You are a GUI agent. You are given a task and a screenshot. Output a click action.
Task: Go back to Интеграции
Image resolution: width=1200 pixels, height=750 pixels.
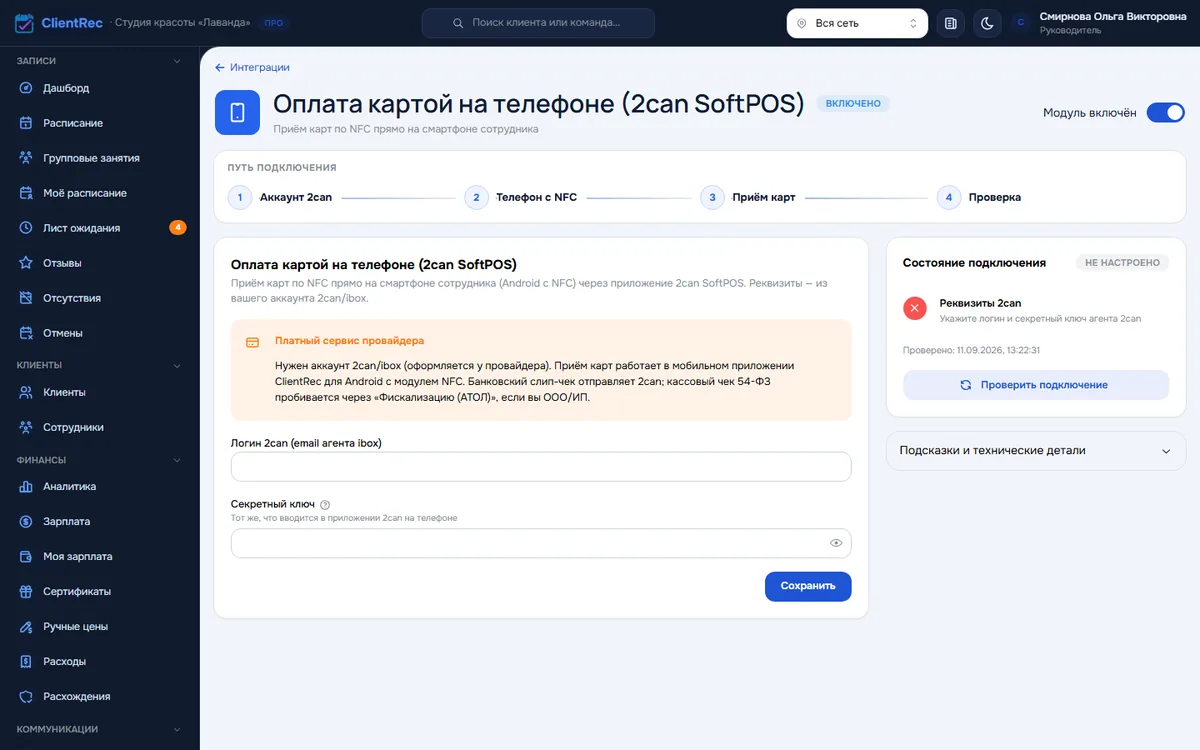tap(252, 67)
